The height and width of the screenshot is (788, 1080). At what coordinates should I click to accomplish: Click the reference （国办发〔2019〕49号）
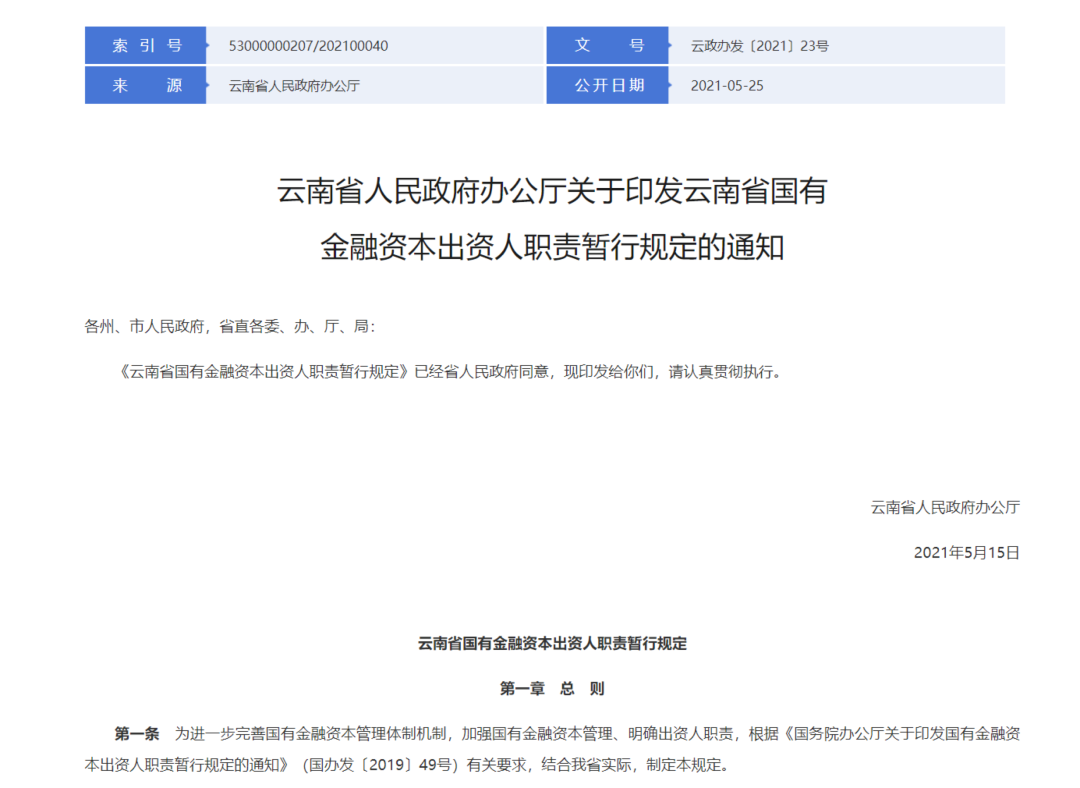[380, 765]
